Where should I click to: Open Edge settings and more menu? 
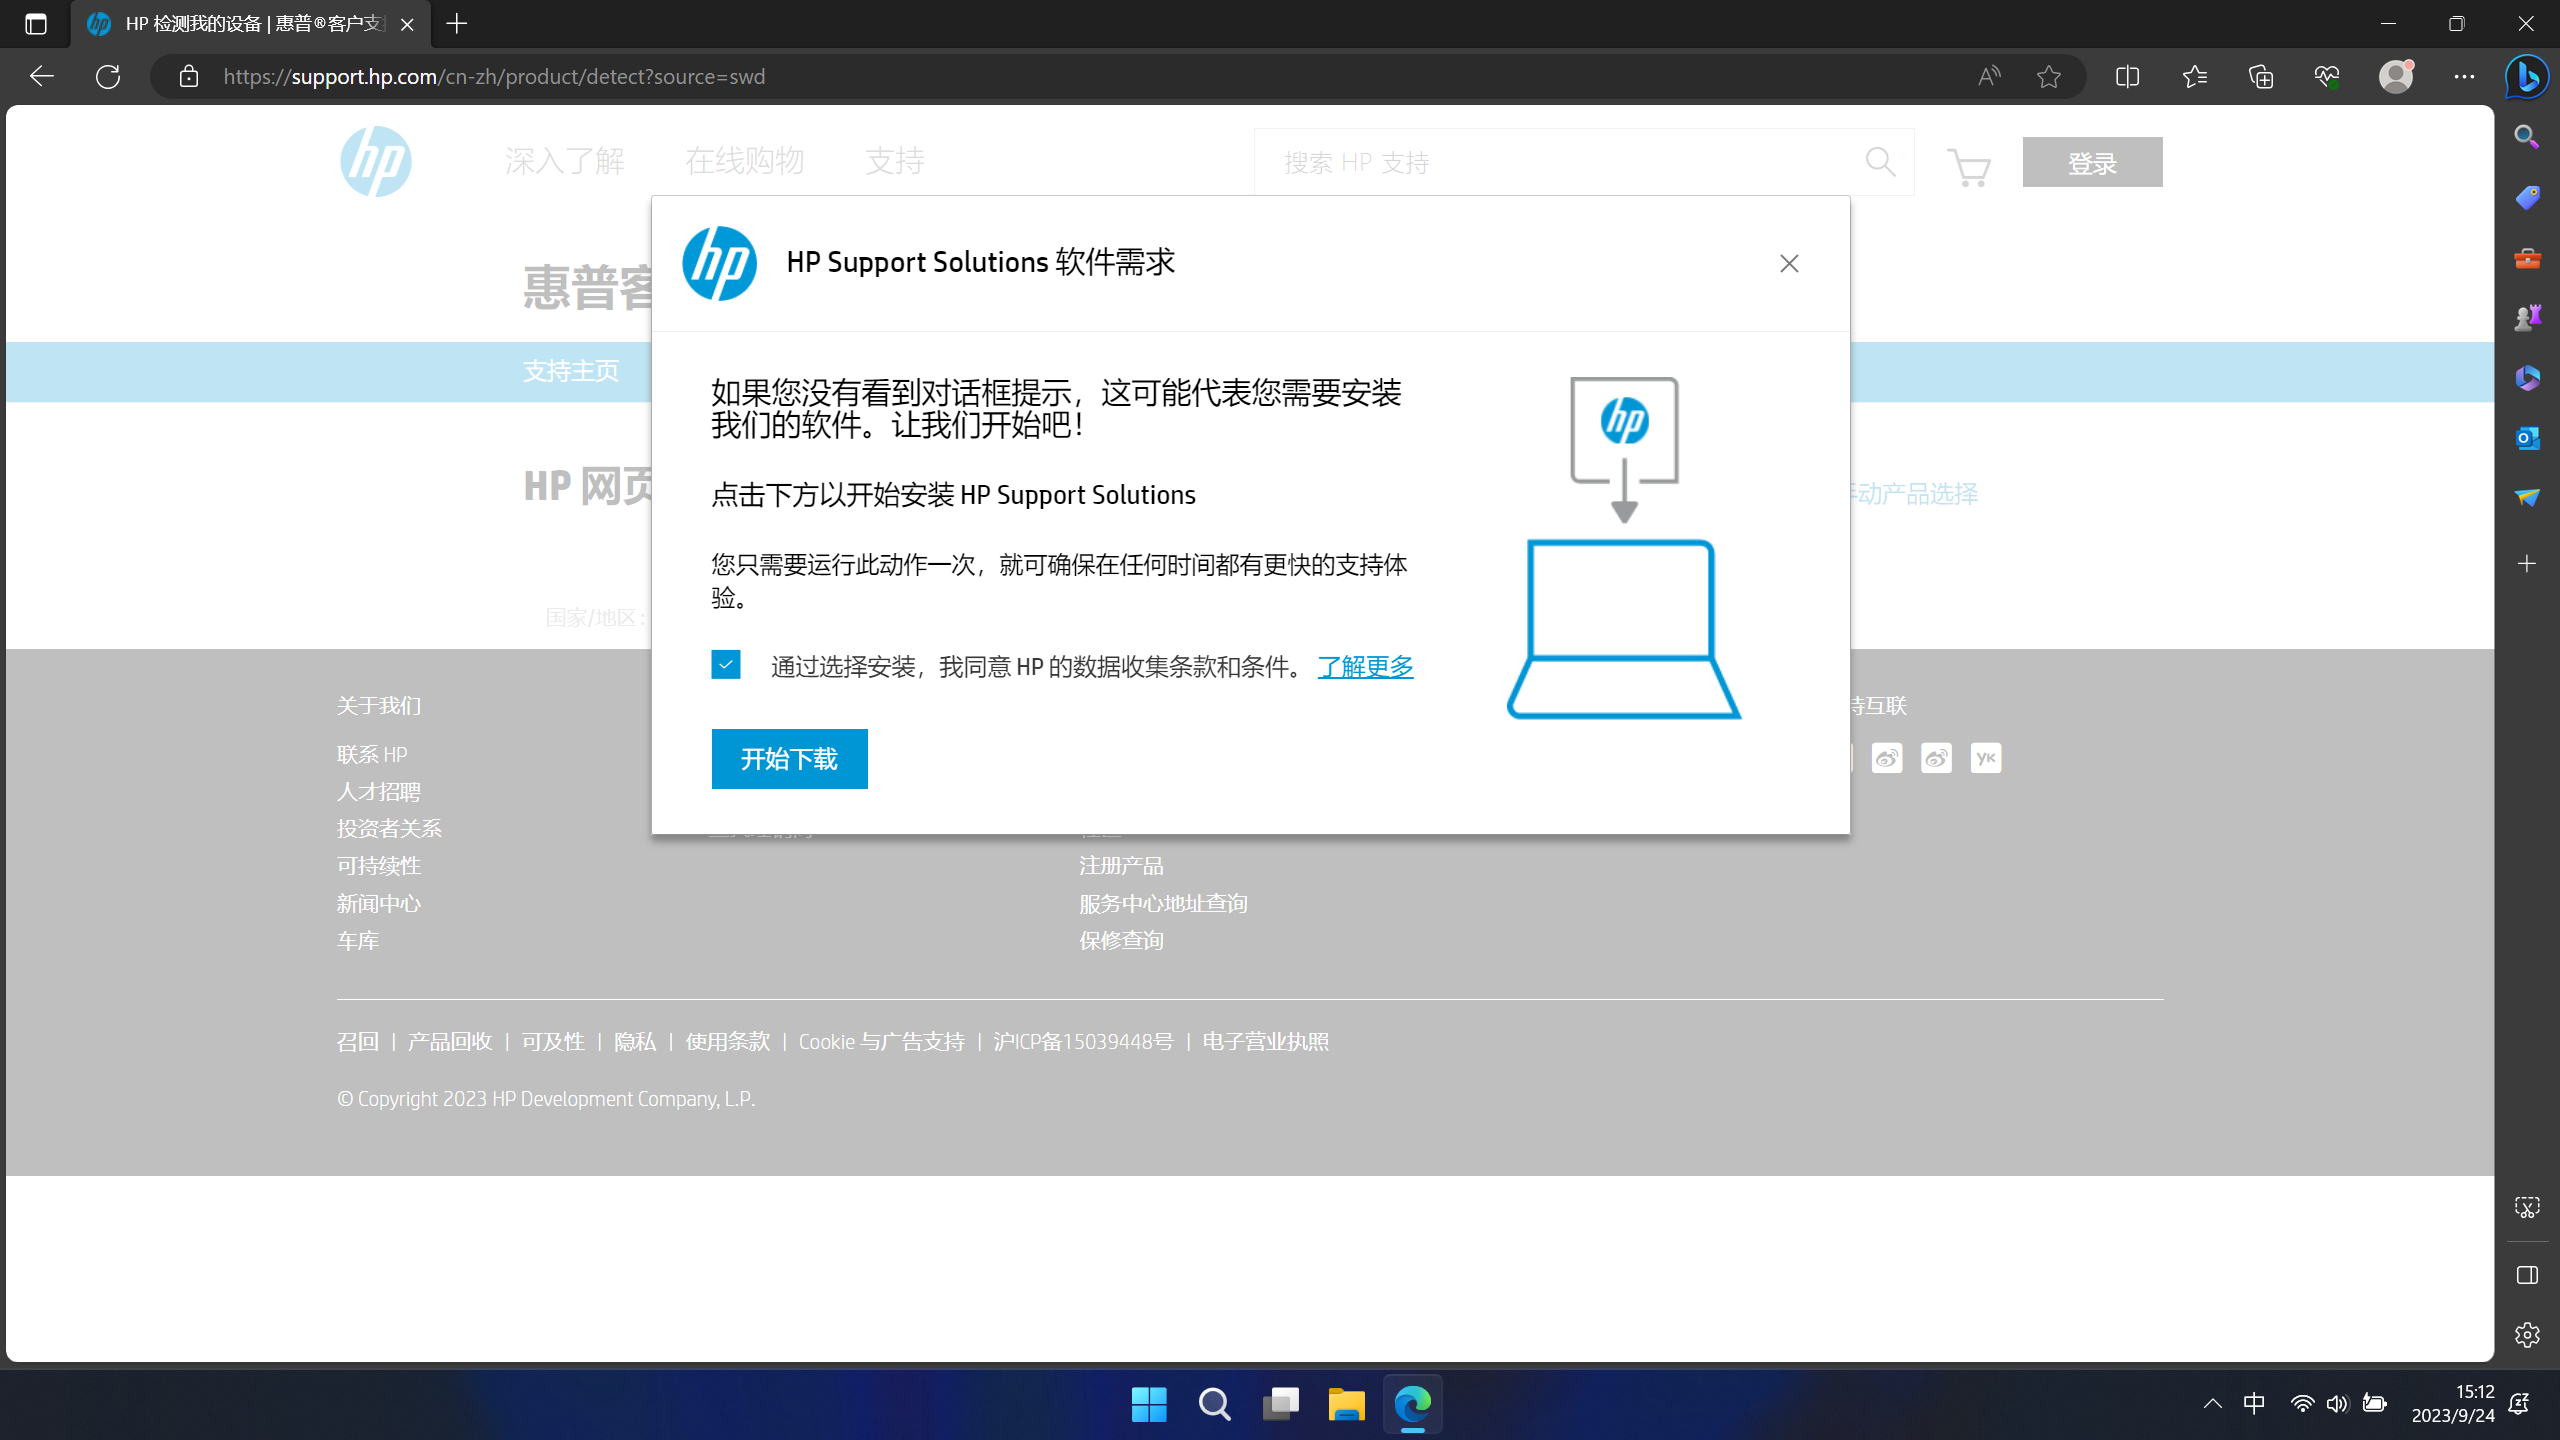pos(2464,76)
